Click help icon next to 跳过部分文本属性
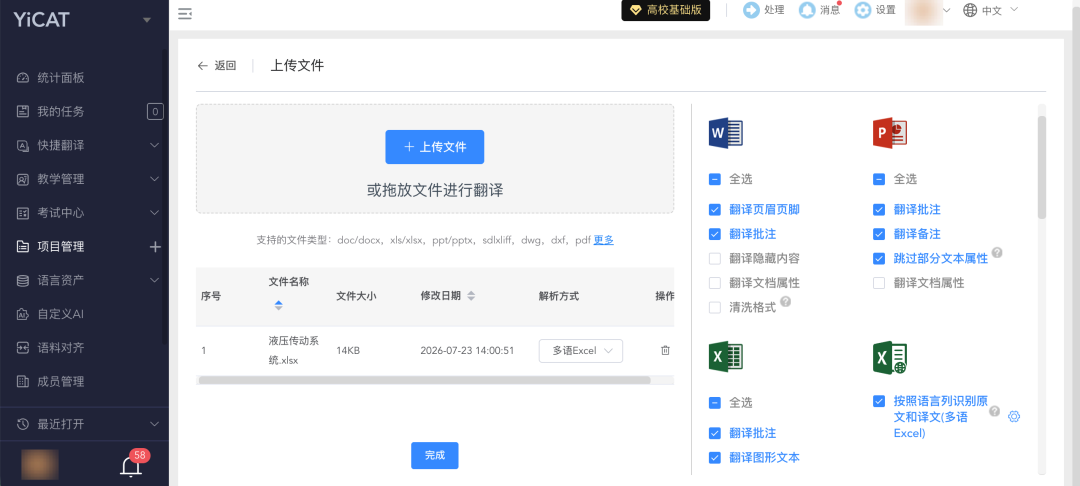1080x486 pixels. click(x=997, y=253)
